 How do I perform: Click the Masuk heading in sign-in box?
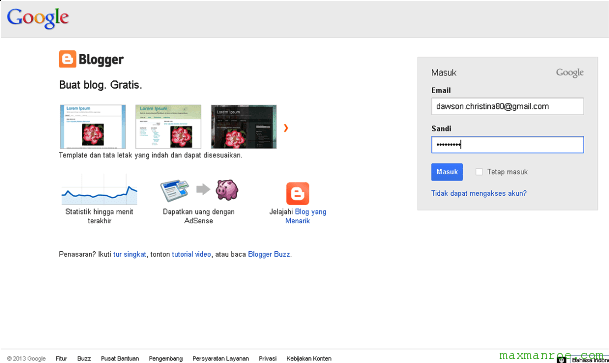tap(444, 73)
